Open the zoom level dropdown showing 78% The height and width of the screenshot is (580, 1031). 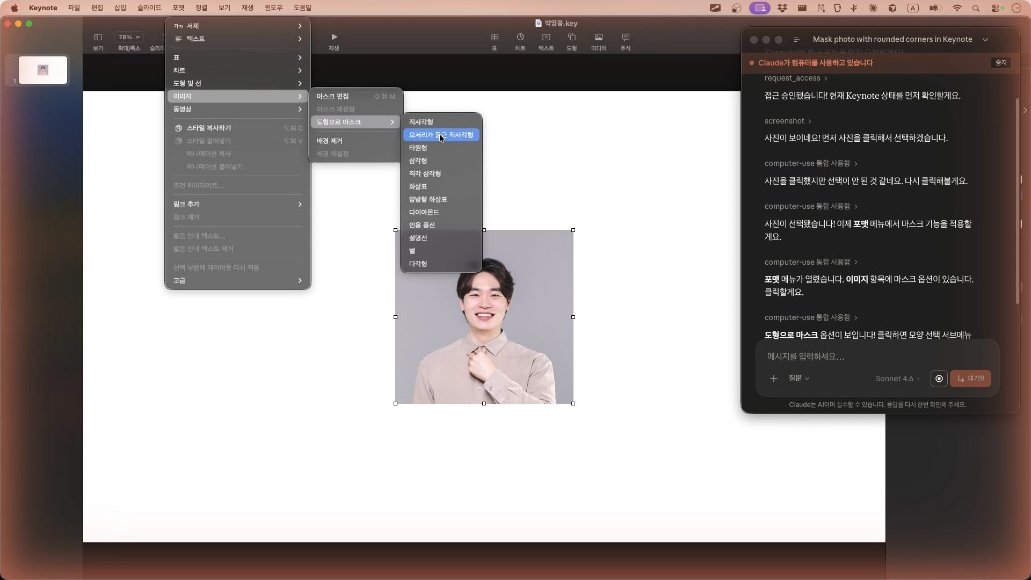tap(128, 37)
